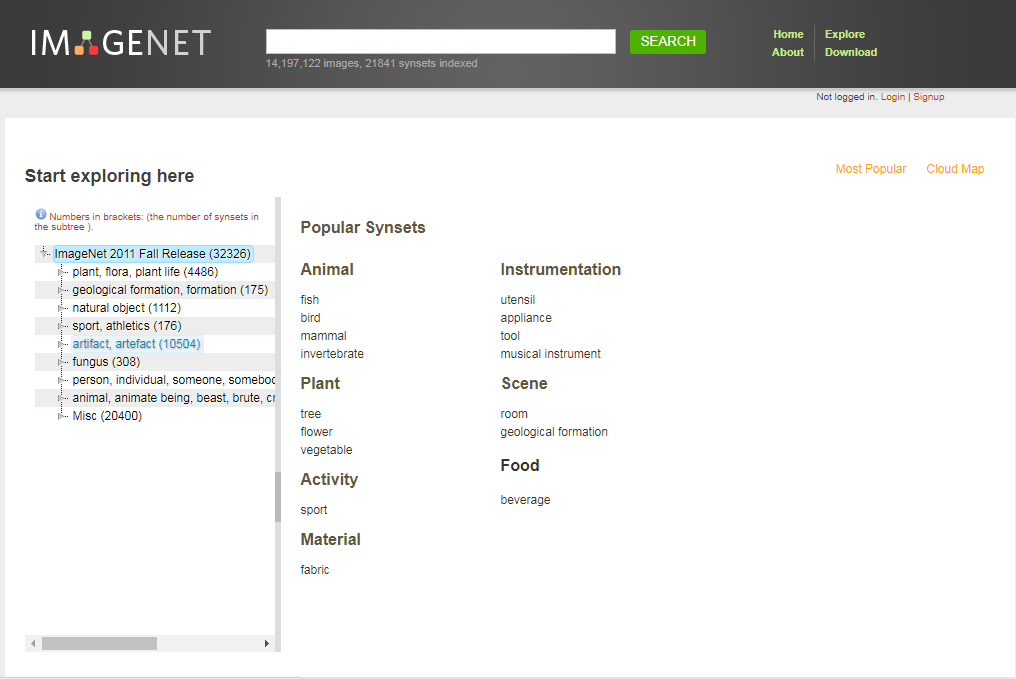The height and width of the screenshot is (679, 1016).
Task: Click the green SEARCH button
Action: [668, 41]
